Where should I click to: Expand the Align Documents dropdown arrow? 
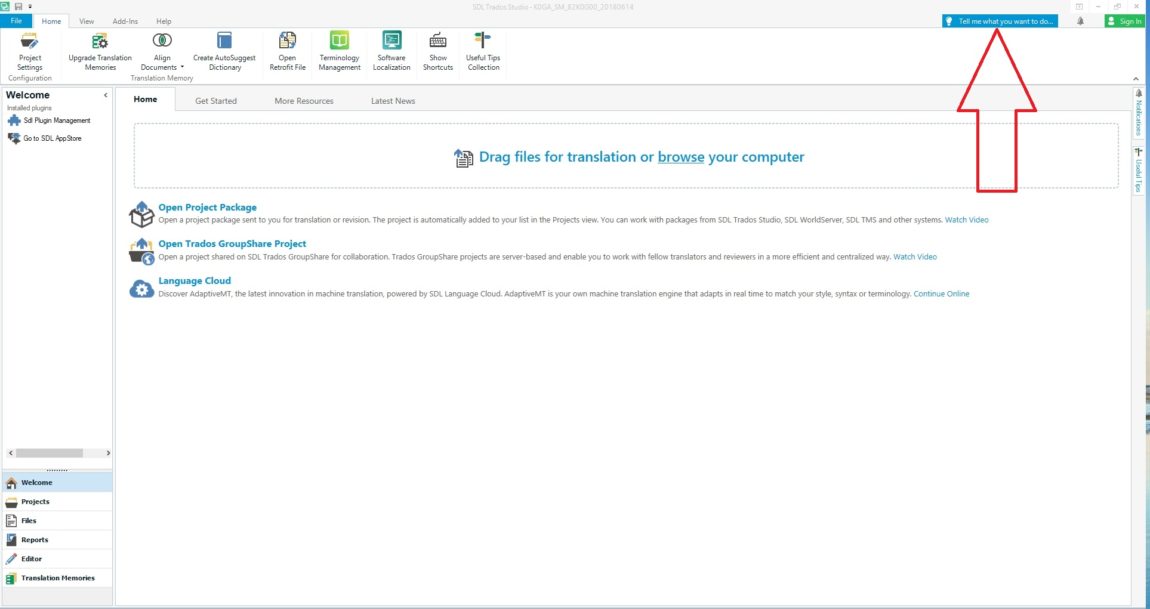(182, 68)
